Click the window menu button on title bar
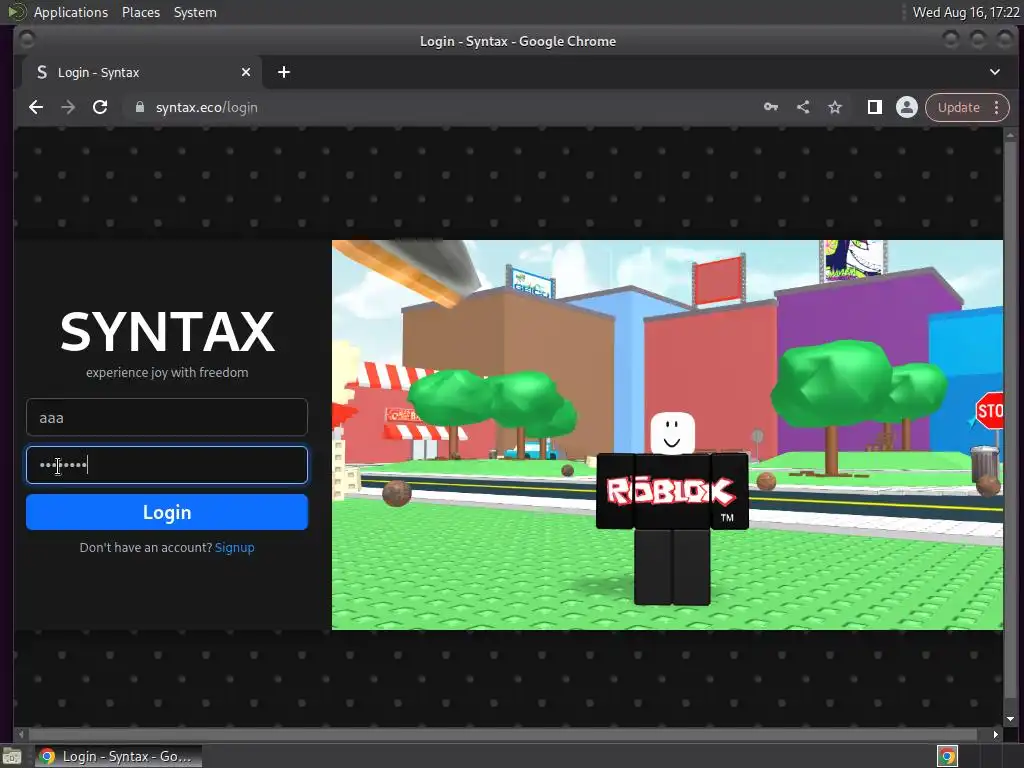This screenshot has height=768, width=1024. 27,40
